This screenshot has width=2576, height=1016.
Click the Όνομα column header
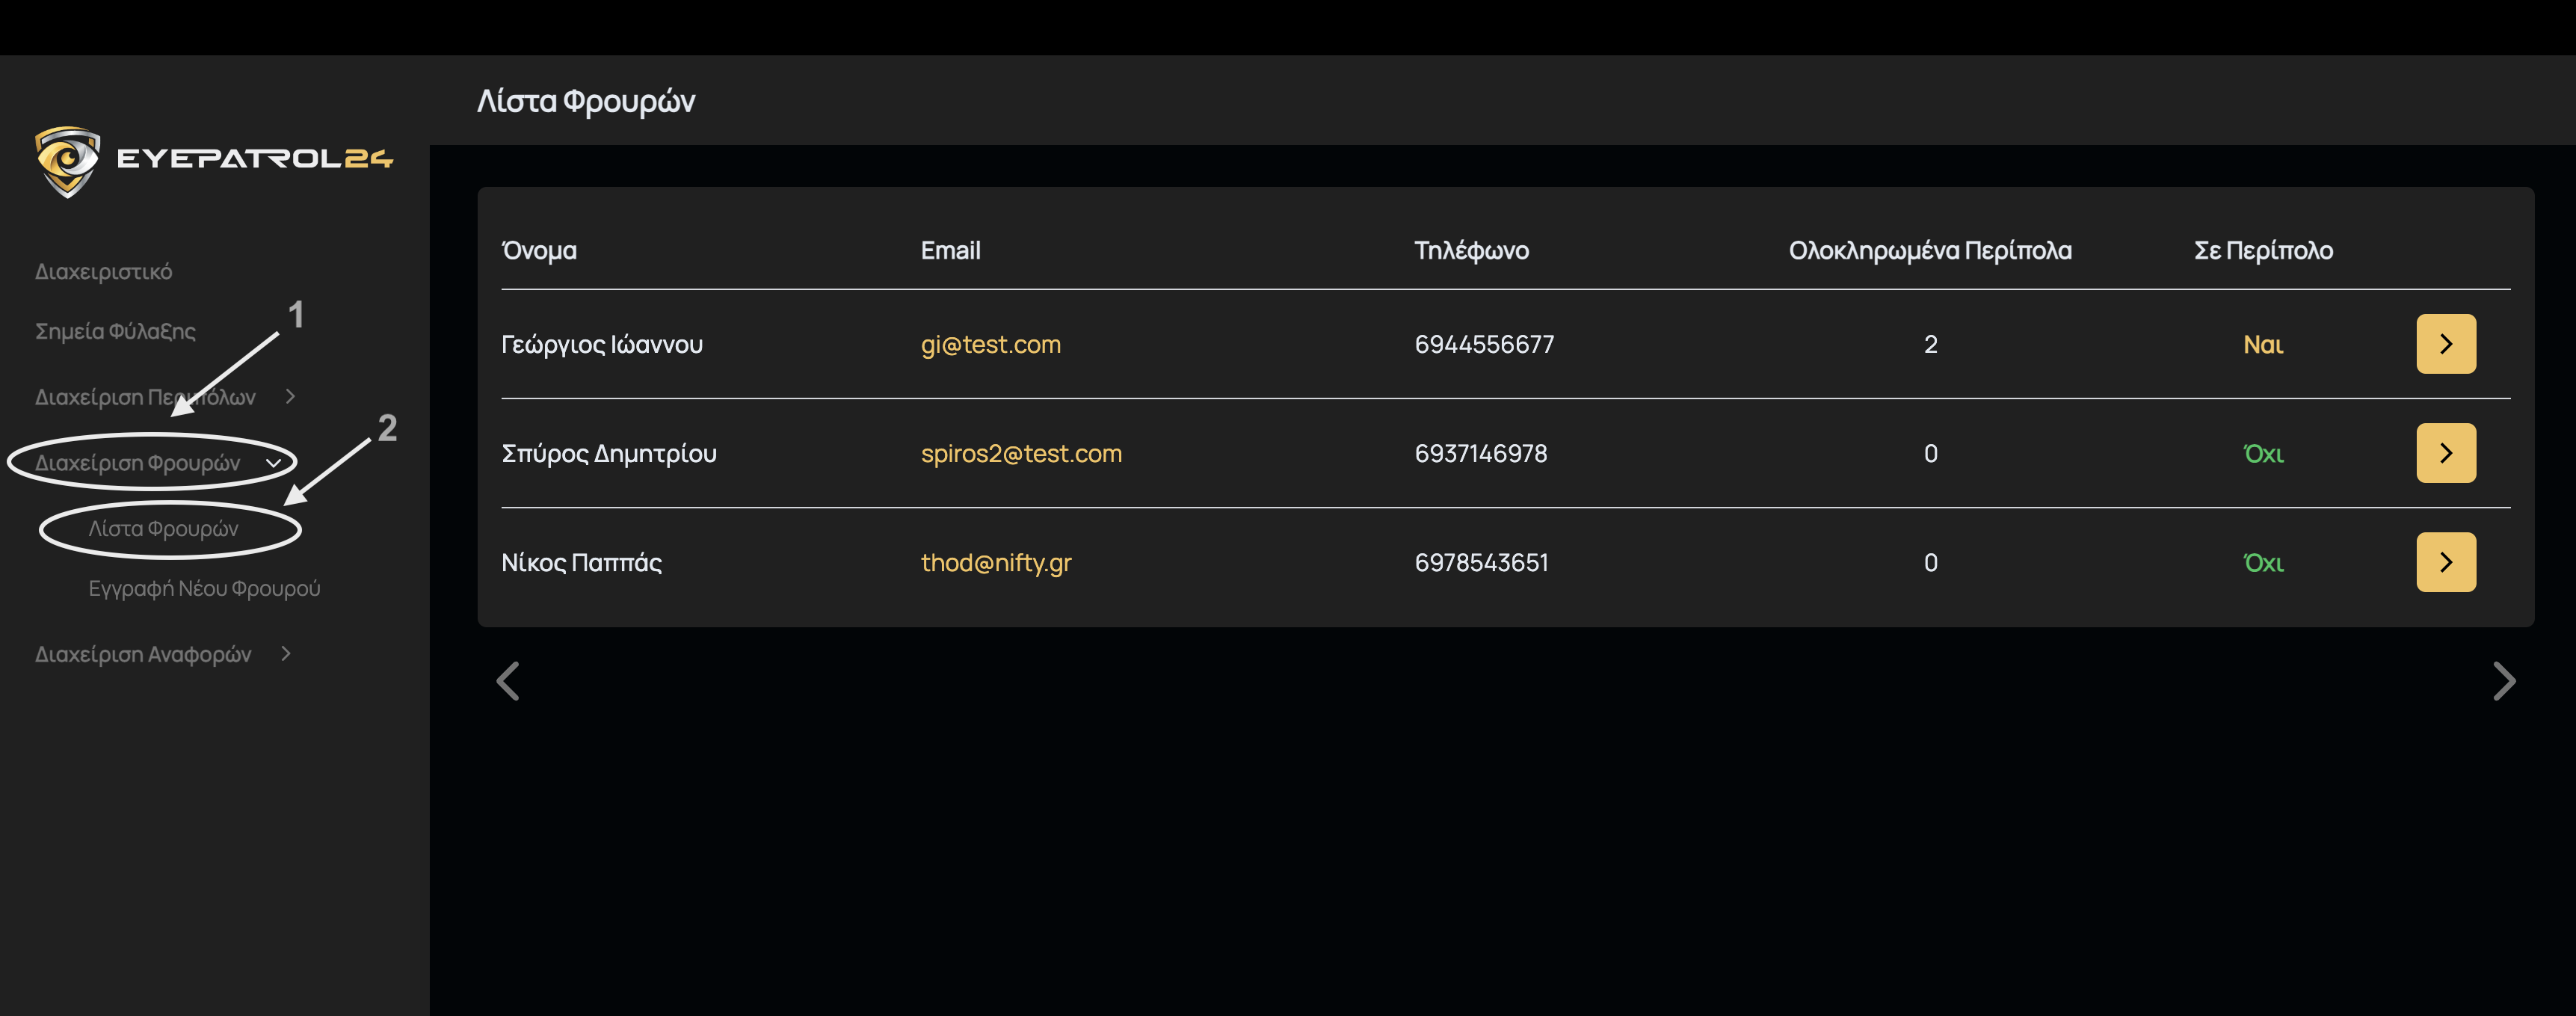539,250
